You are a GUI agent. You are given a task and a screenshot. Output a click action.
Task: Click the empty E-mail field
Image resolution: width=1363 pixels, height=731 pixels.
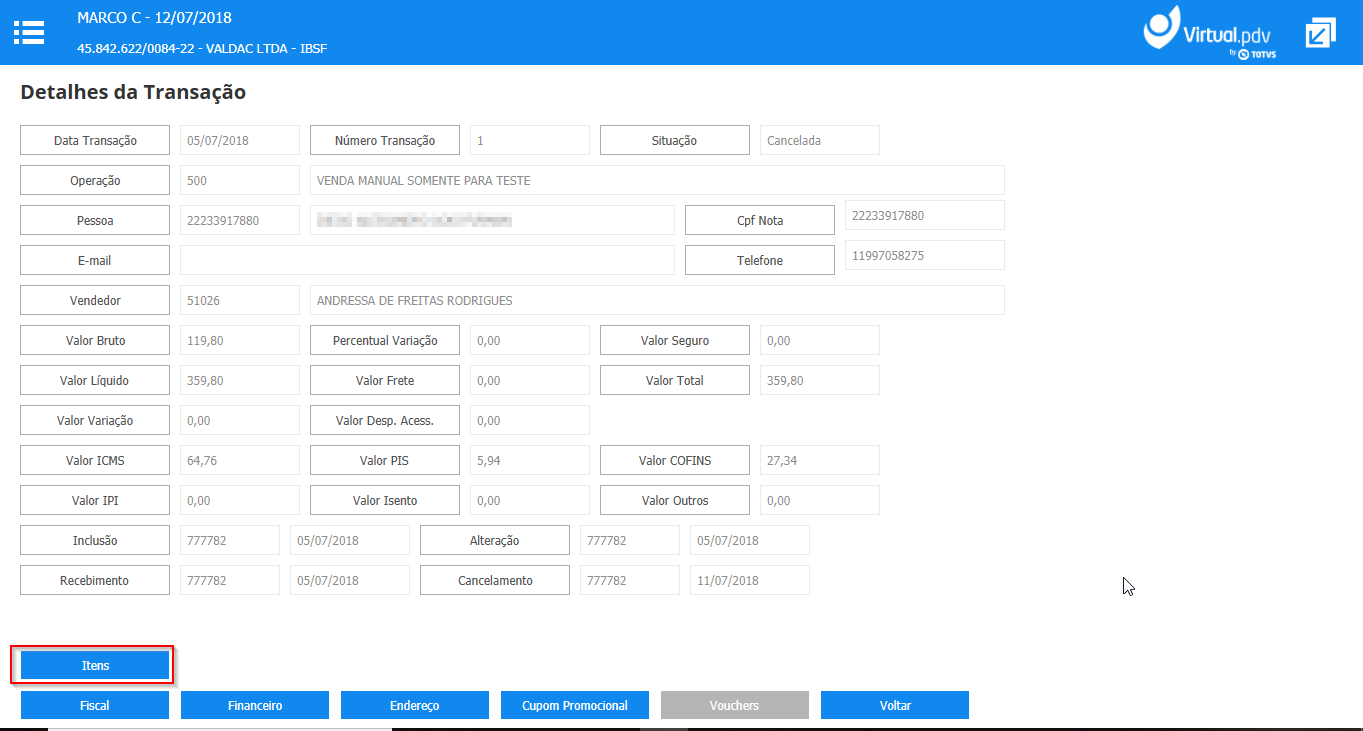coord(427,260)
